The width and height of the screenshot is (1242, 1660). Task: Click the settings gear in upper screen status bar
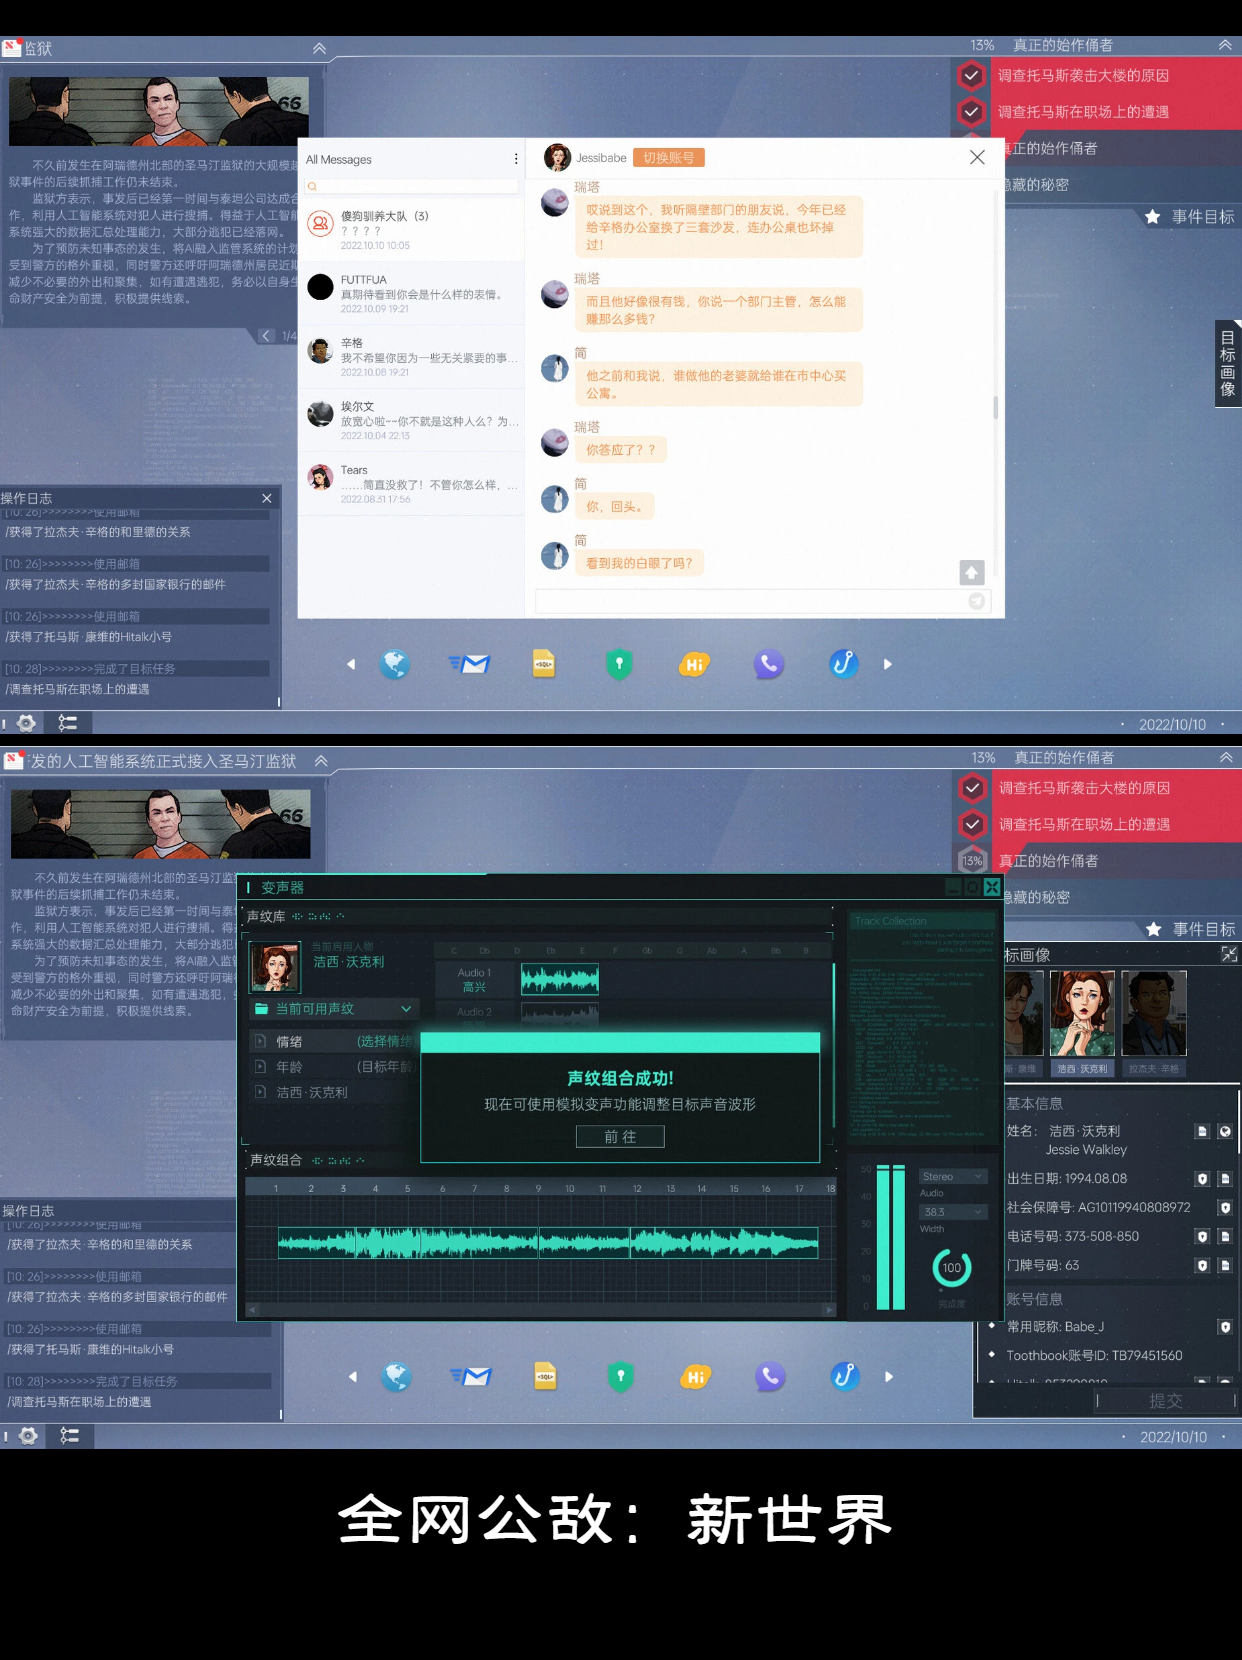27,723
